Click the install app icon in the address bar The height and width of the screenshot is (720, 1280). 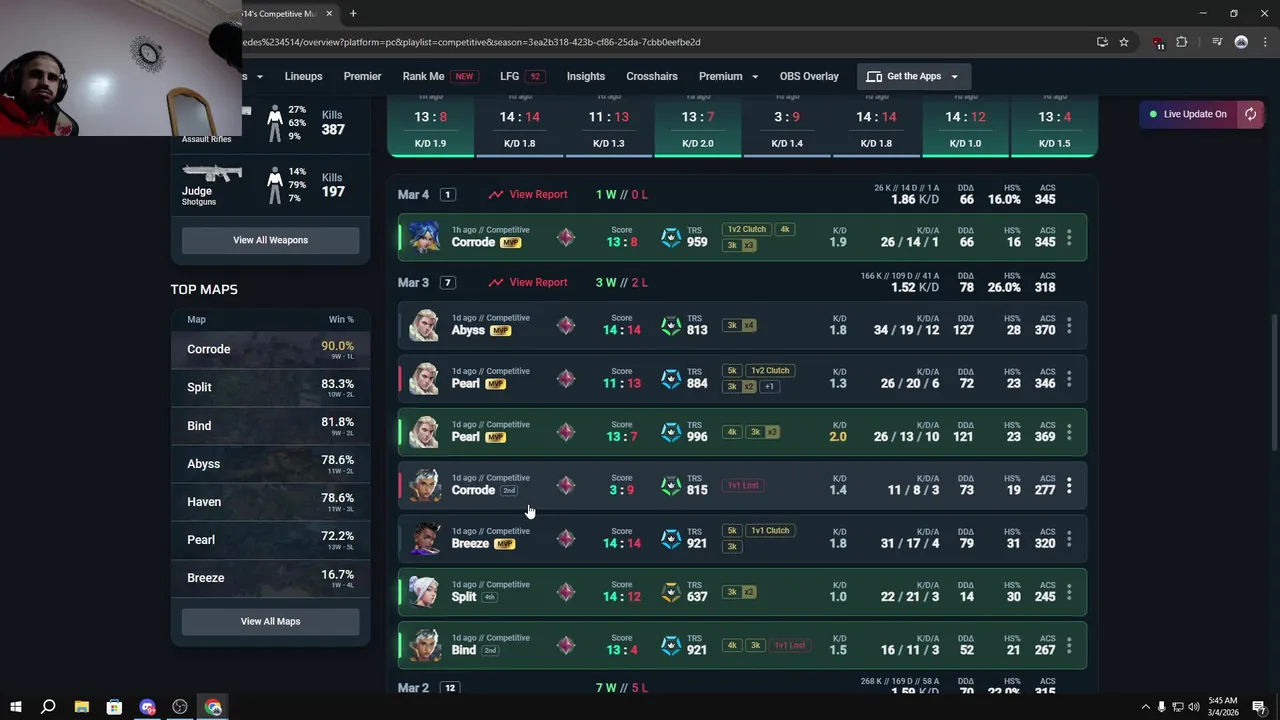tap(1102, 42)
